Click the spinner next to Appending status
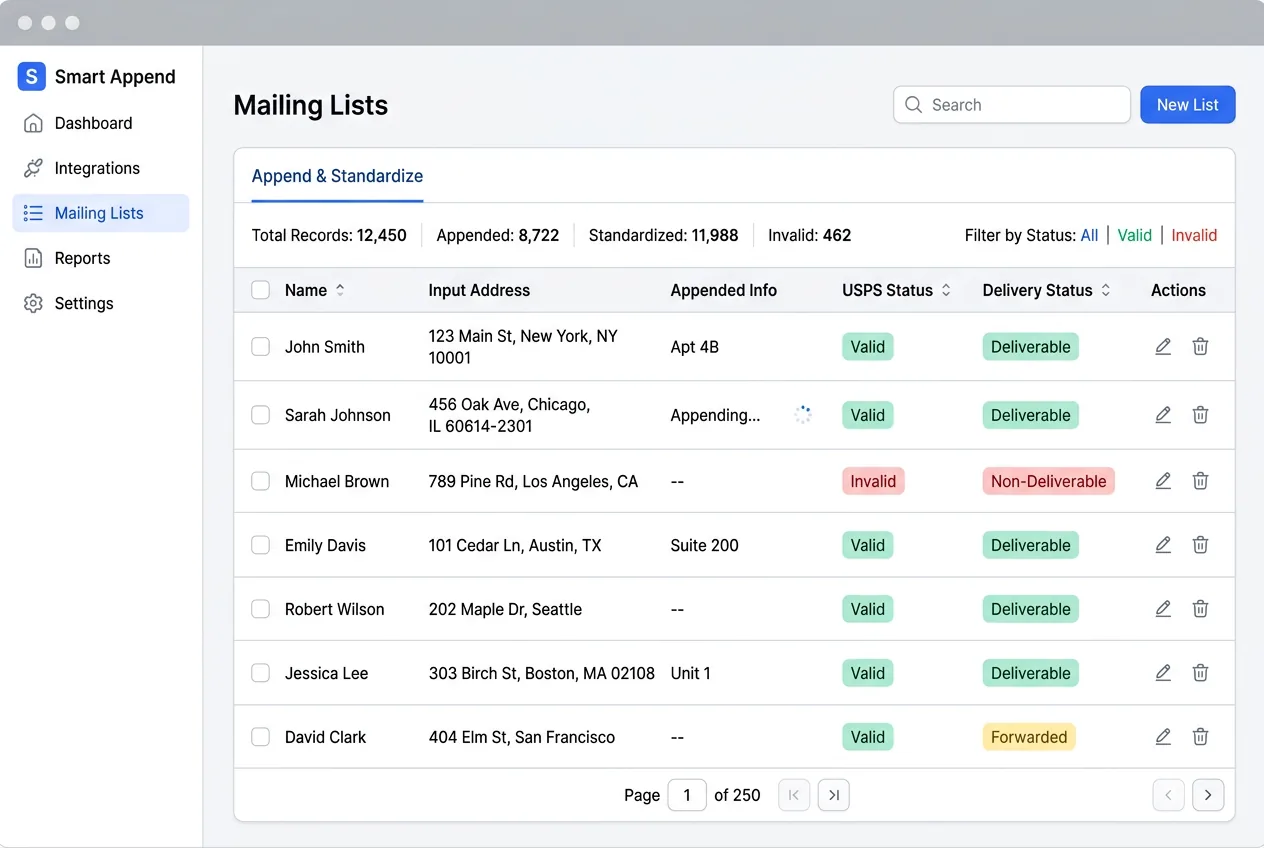1264x848 pixels. (803, 414)
